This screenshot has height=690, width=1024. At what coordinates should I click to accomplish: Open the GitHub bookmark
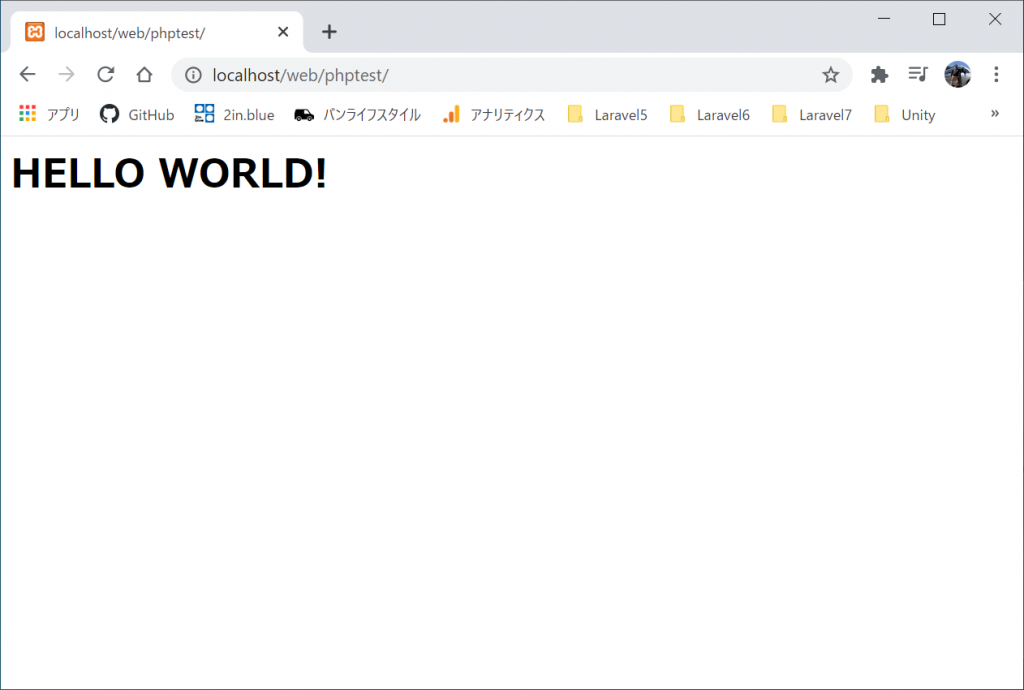(137, 115)
